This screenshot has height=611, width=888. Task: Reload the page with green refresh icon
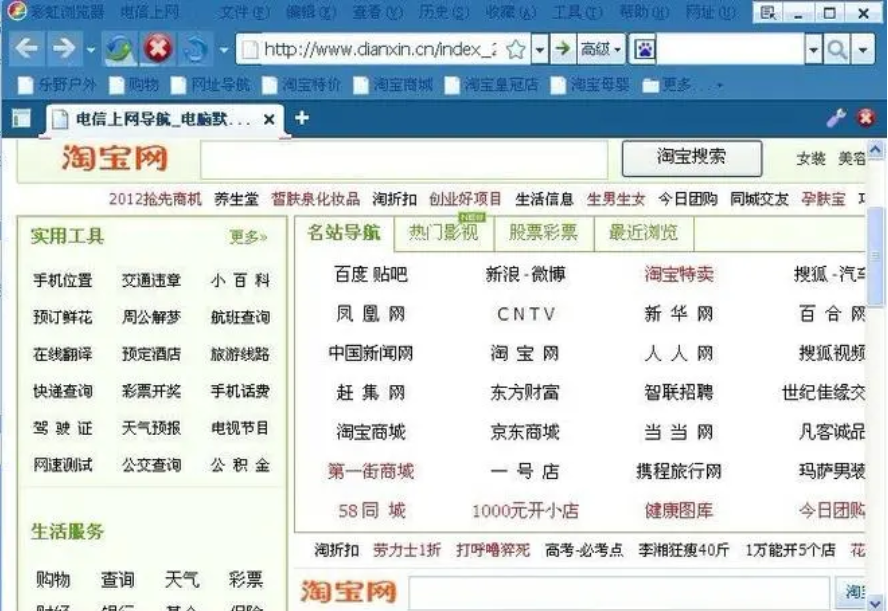tap(119, 49)
